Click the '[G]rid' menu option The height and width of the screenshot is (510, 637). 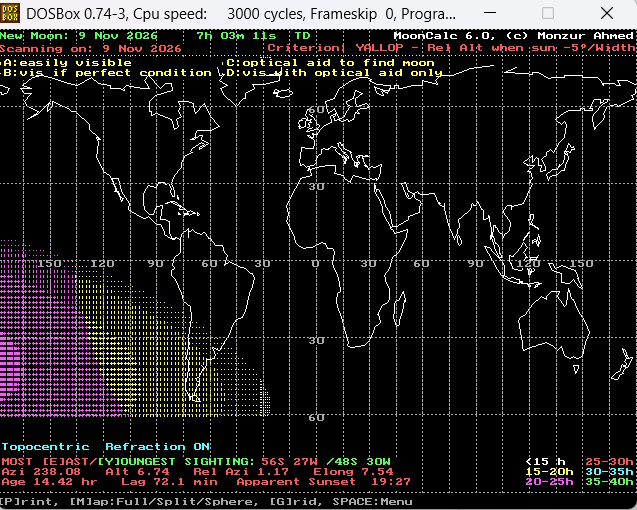(x=297, y=502)
